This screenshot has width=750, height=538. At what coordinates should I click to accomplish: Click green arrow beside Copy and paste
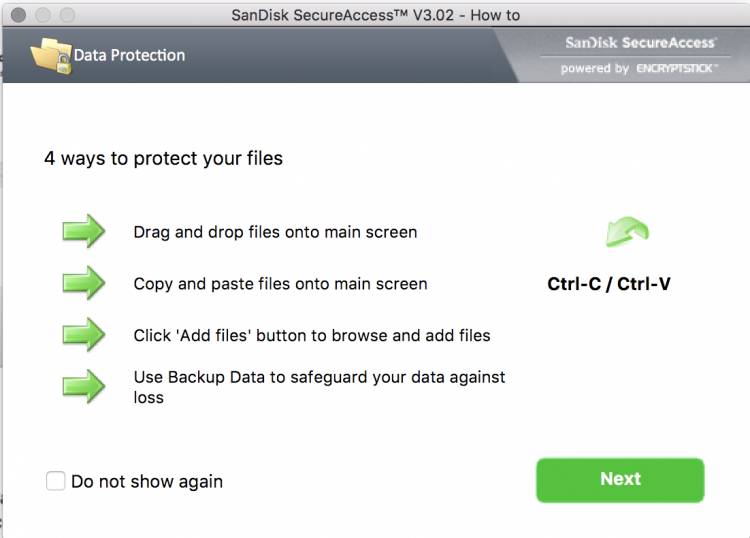[84, 283]
